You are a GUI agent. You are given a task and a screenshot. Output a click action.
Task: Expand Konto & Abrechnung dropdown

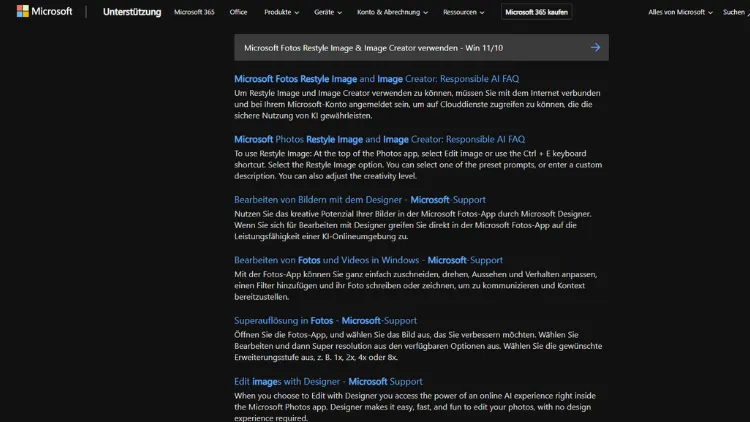[392, 12]
